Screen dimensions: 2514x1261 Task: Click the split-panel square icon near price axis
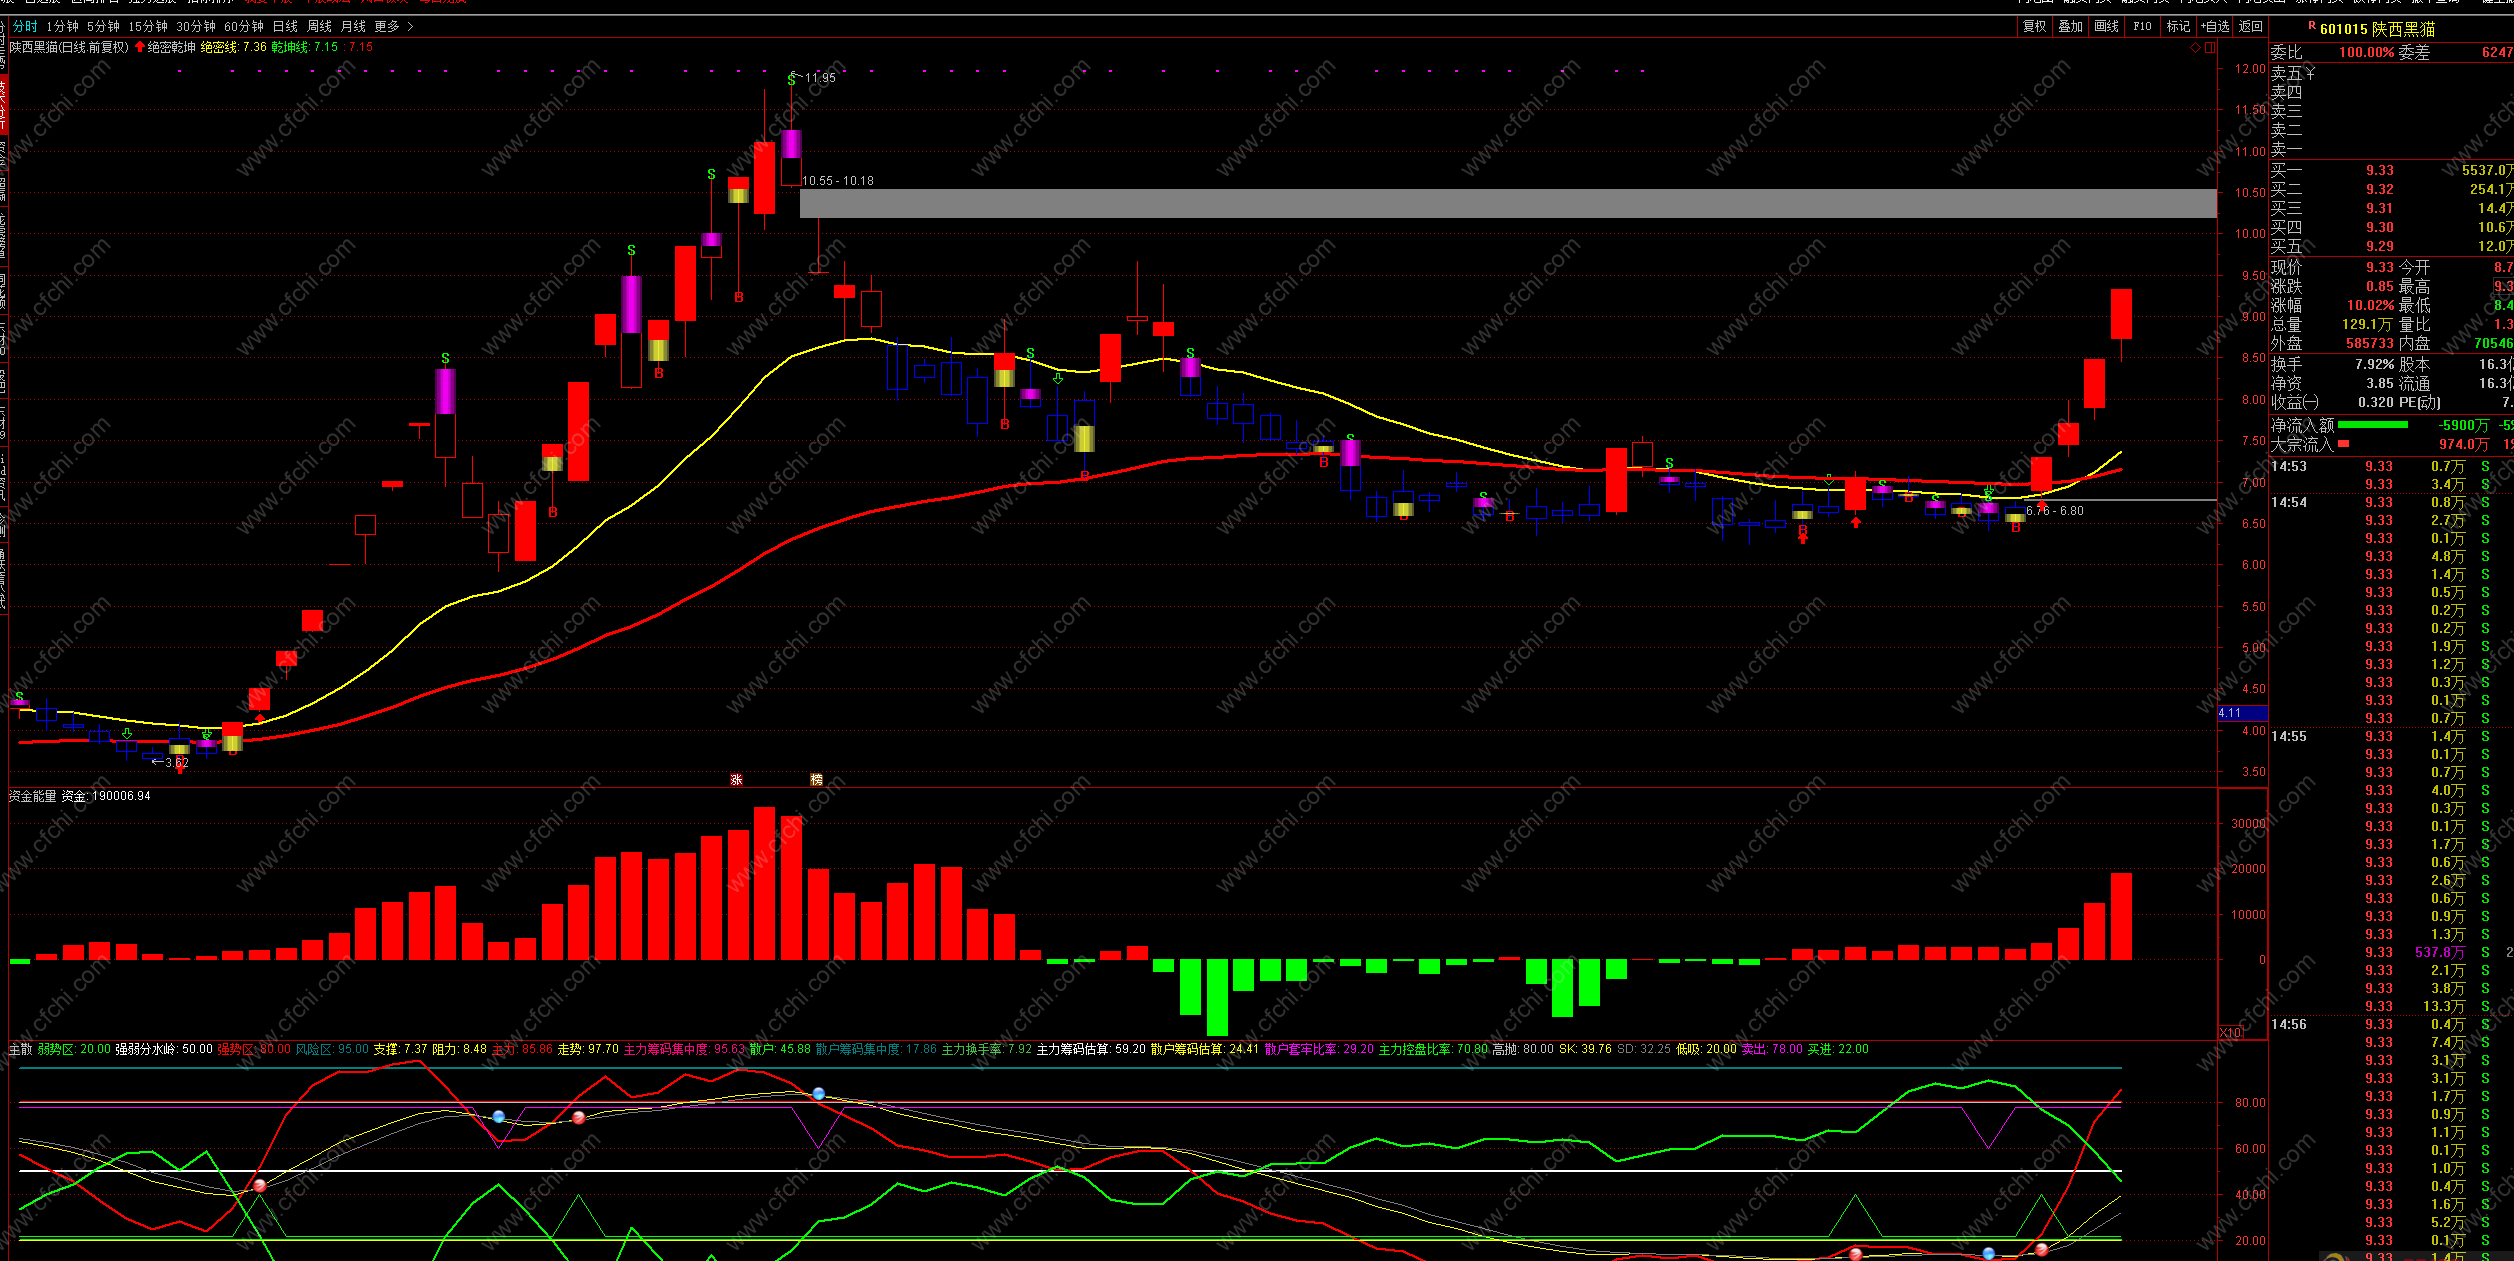pos(2210,47)
